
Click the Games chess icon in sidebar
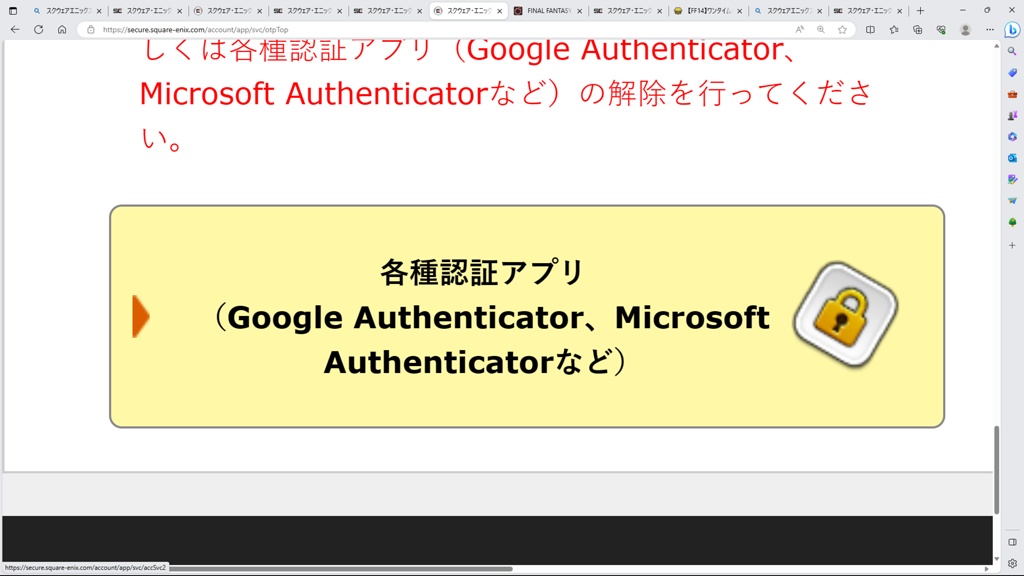coord(1012,115)
